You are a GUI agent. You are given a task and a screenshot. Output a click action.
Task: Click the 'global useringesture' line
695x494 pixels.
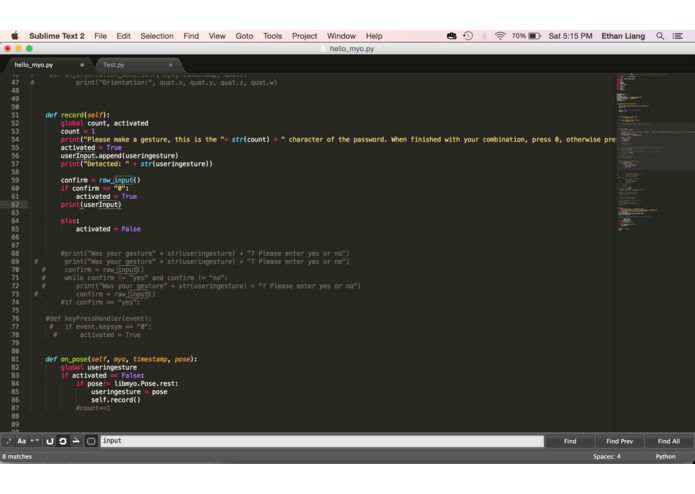click(x=99, y=367)
